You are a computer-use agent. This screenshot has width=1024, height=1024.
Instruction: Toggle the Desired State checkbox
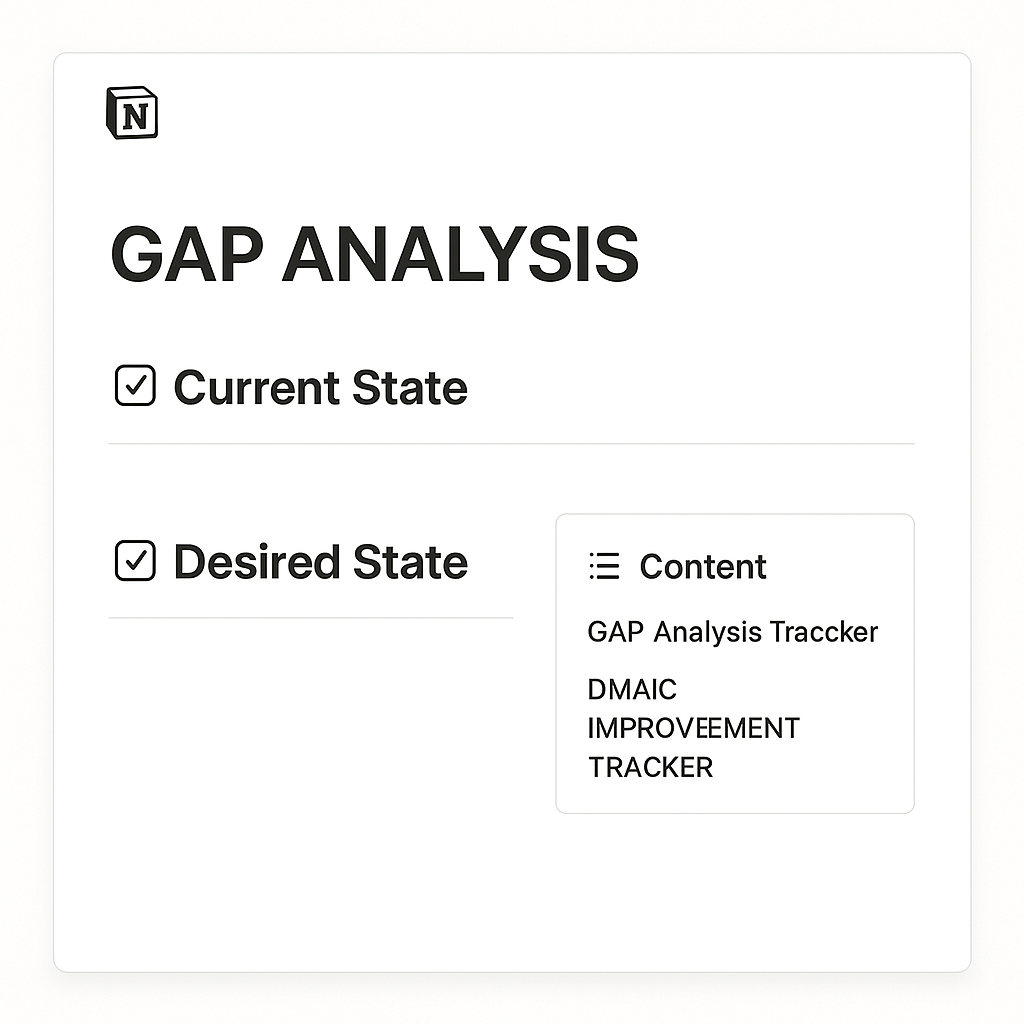[x=136, y=561]
